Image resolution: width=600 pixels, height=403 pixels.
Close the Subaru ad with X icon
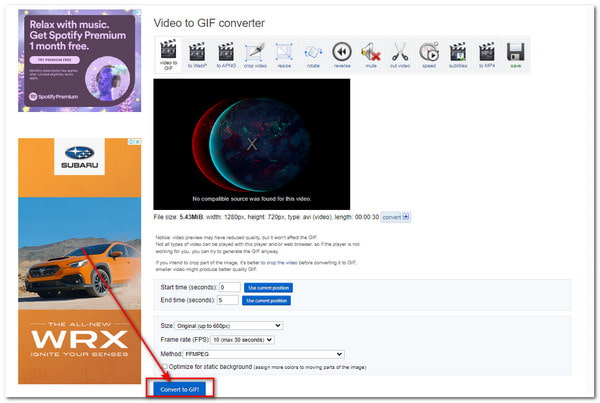point(138,142)
